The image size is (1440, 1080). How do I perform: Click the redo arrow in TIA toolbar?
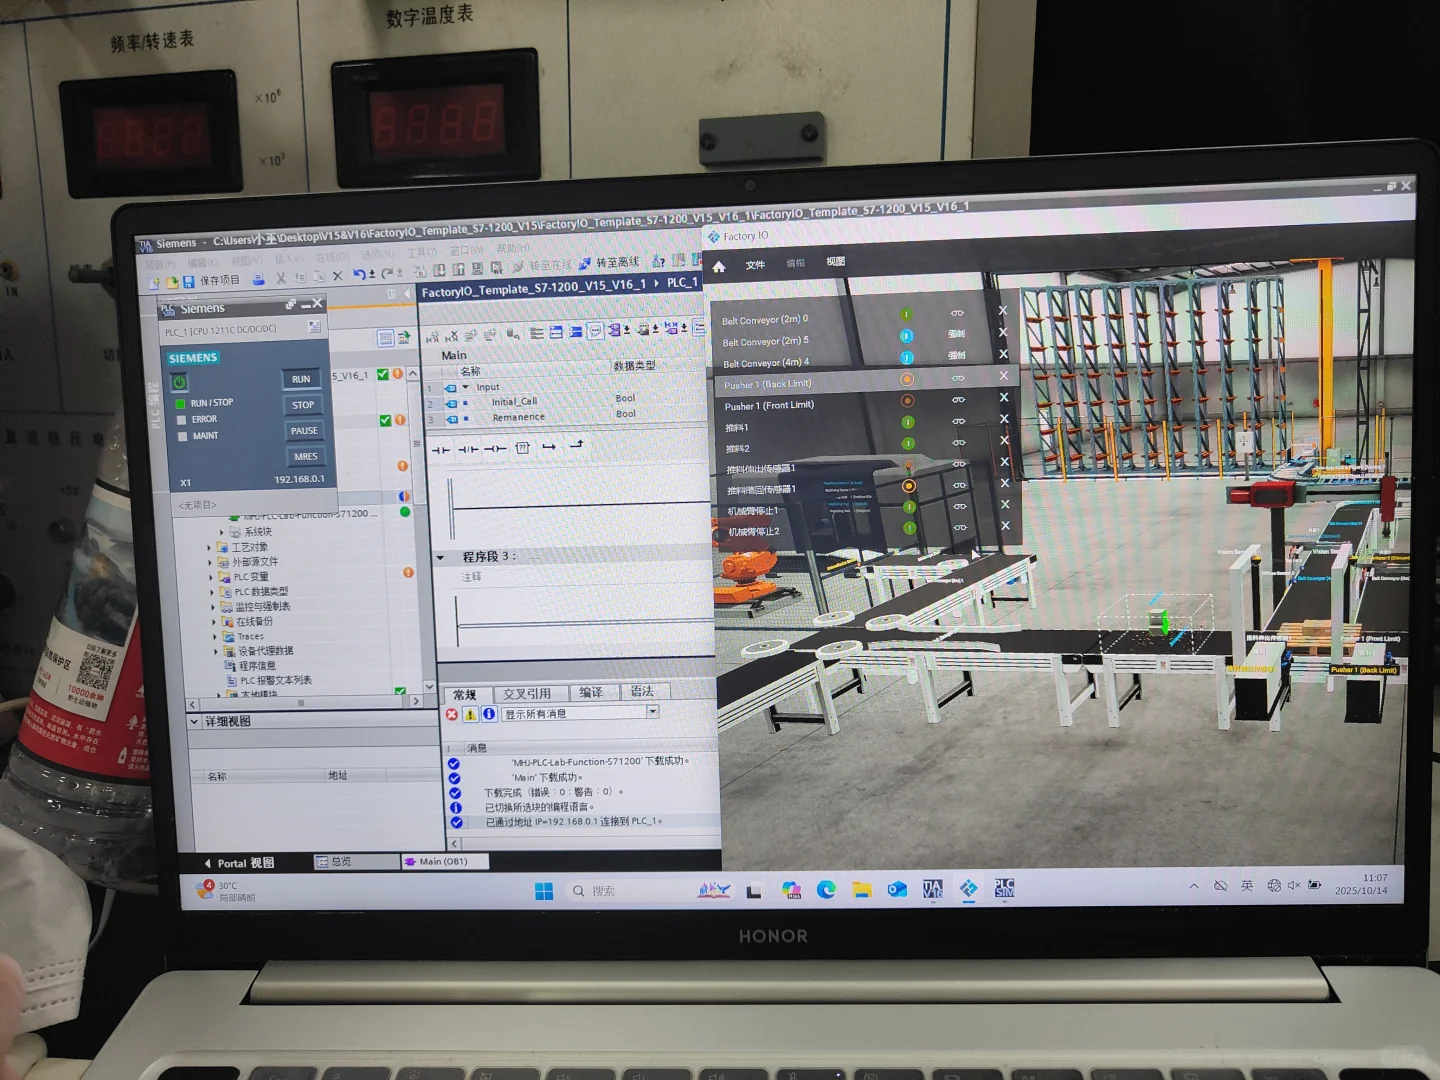coord(386,273)
